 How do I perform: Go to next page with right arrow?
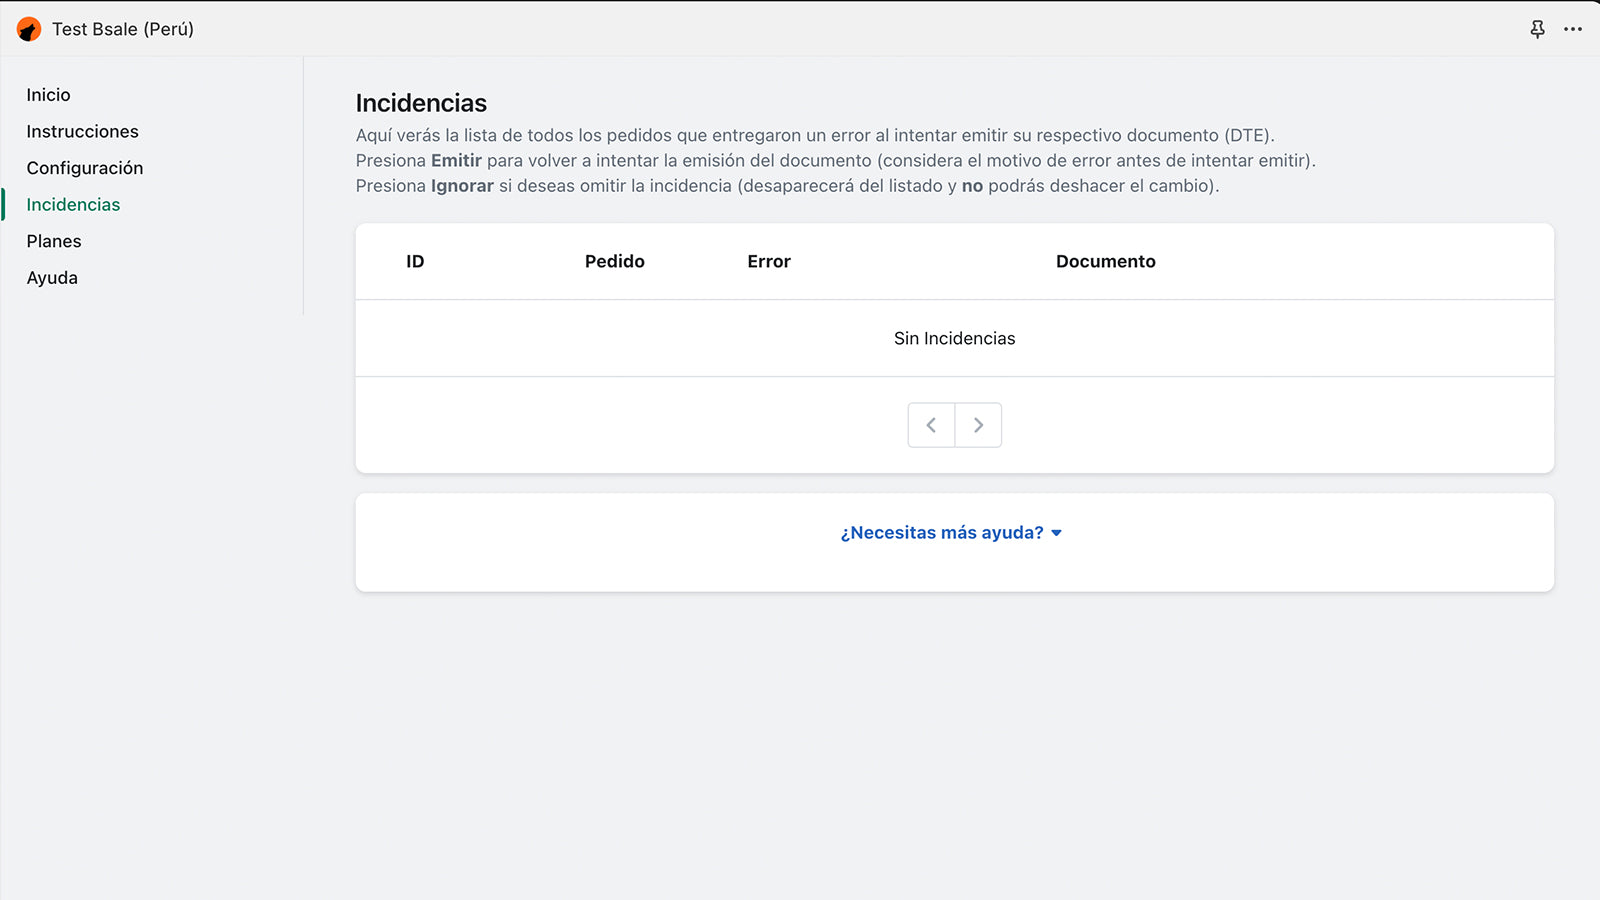click(x=978, y=424)
